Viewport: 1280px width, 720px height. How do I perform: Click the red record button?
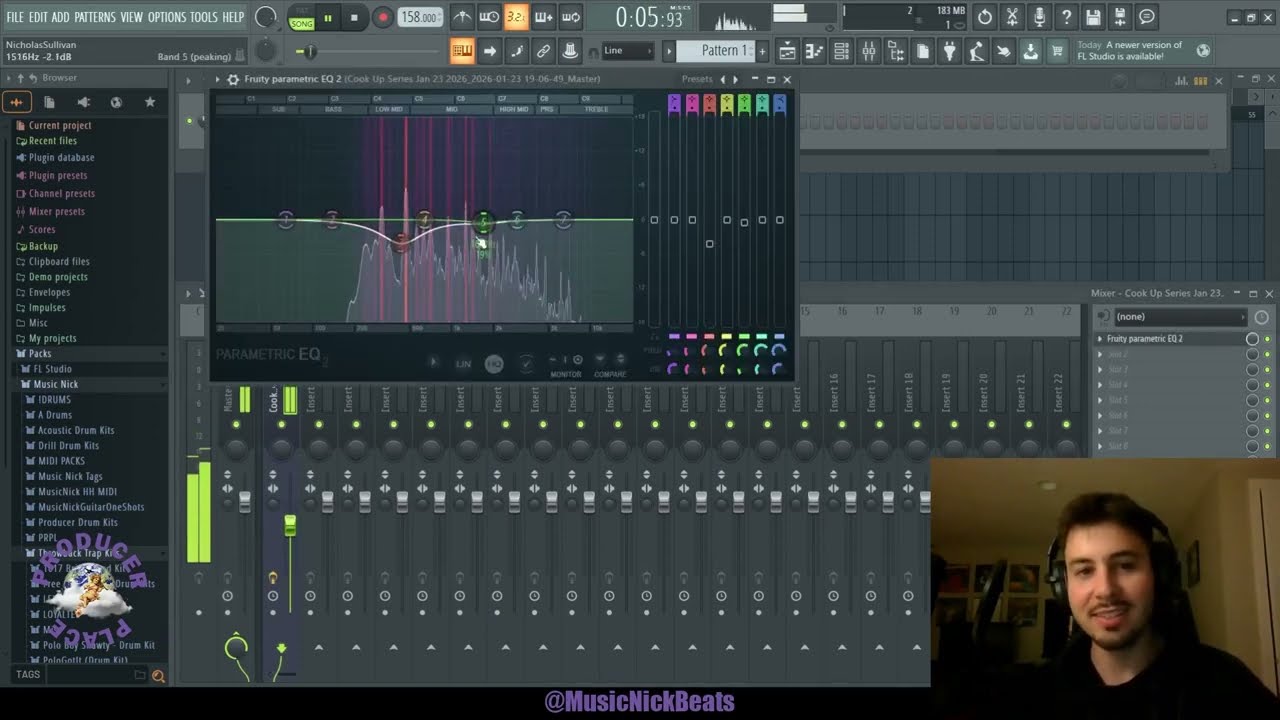pyautogui.click(x=382, y=17)
